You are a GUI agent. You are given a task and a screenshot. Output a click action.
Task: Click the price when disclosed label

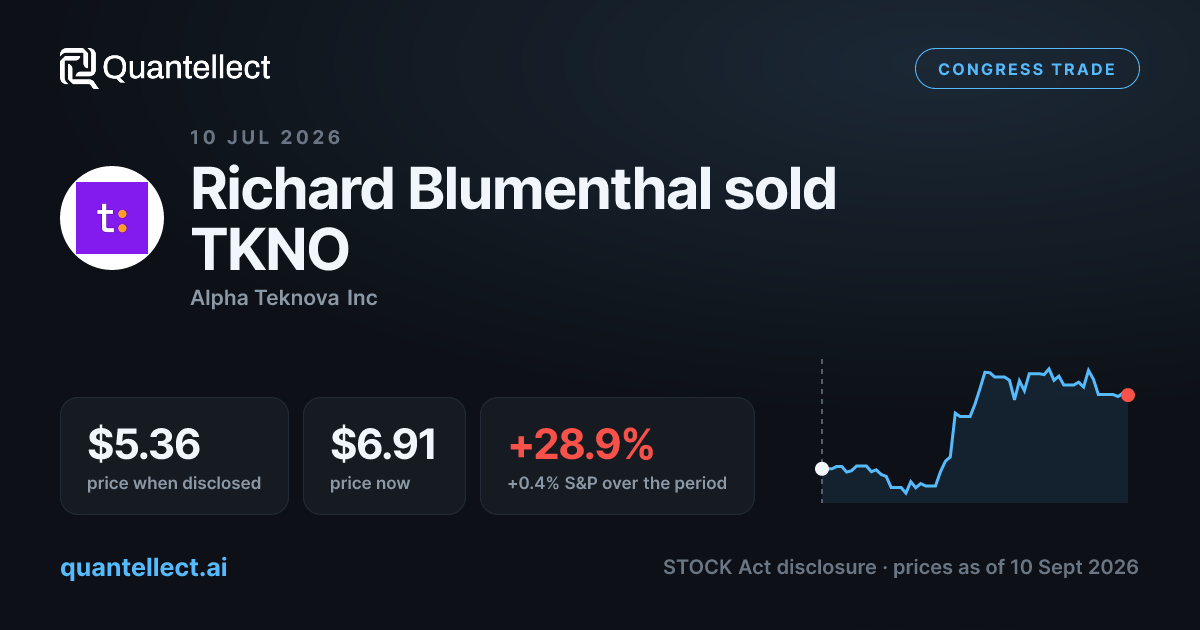pyautogui.click(x=174, y=483)
